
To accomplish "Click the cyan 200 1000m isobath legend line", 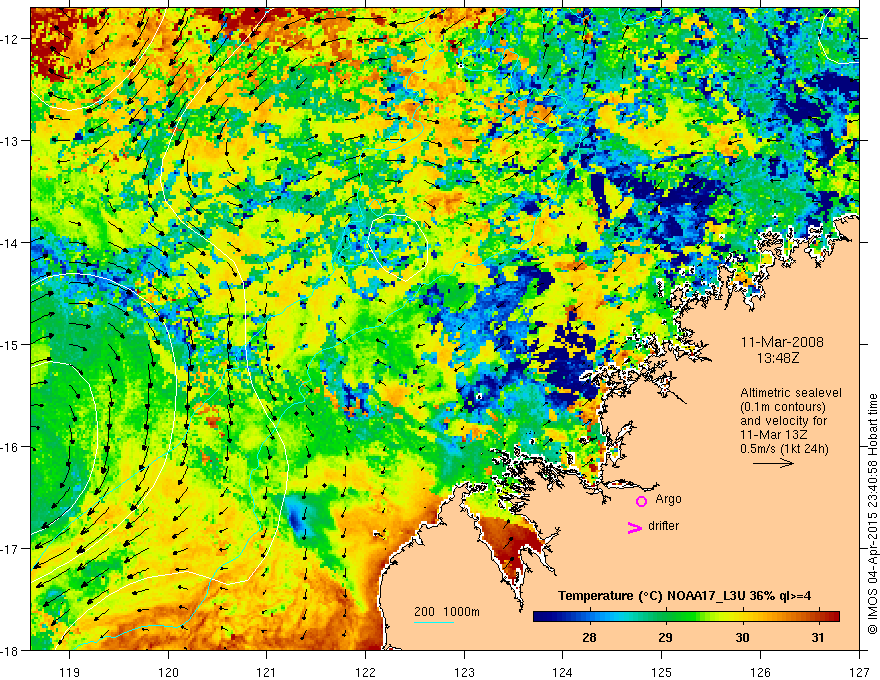I will pos(434,622).
